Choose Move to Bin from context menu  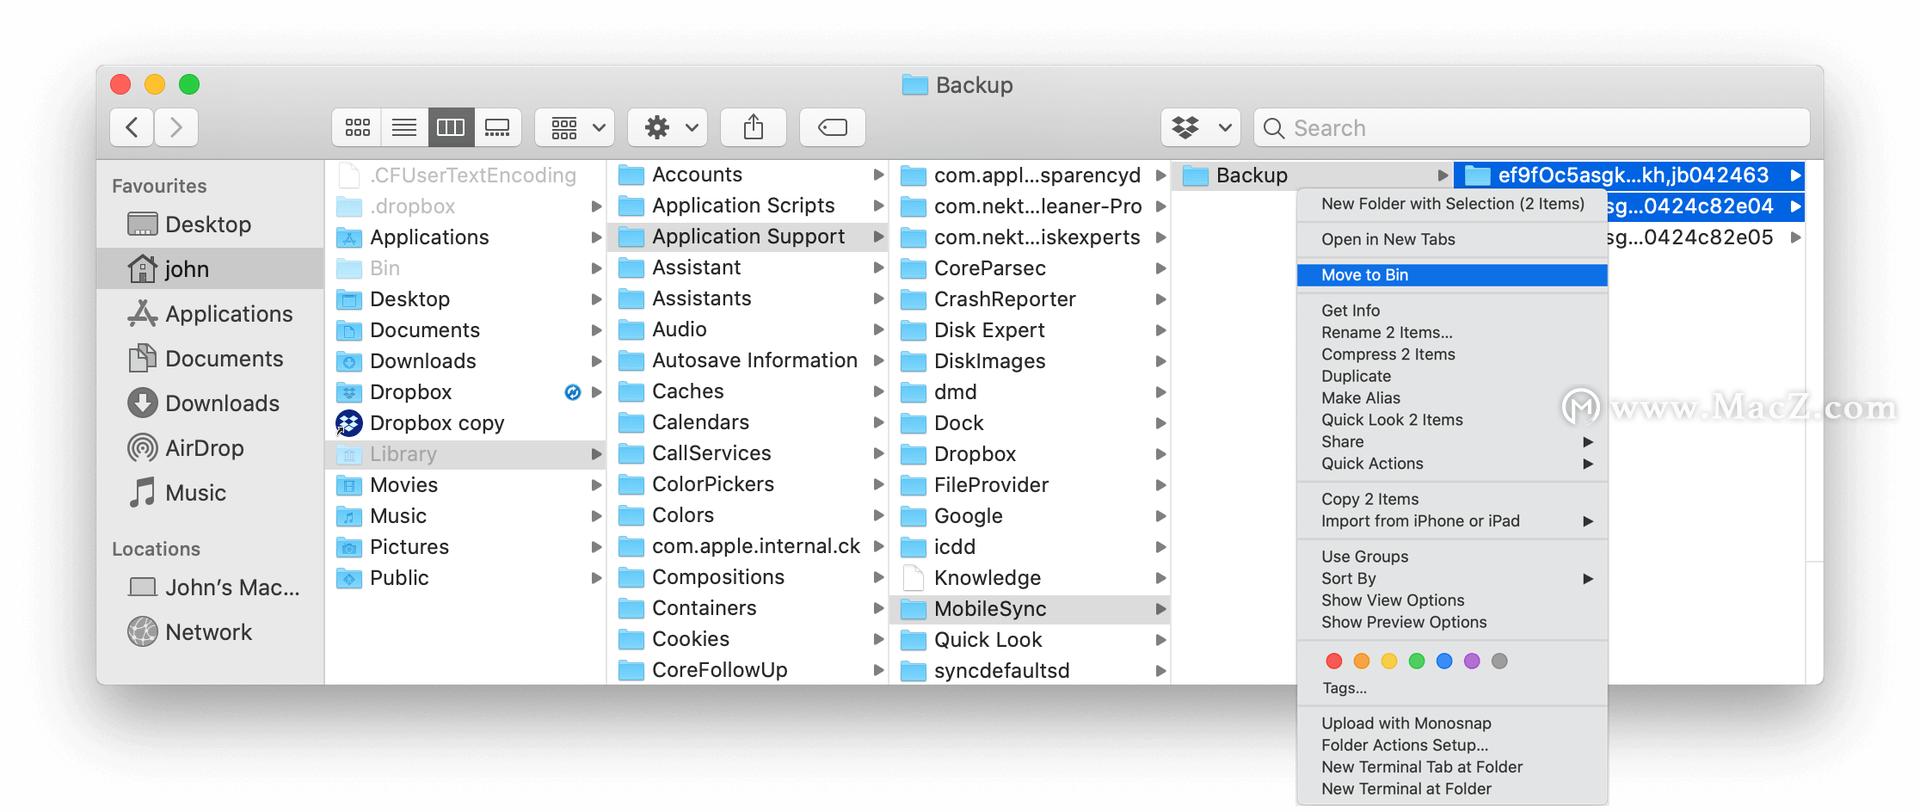[1452, 275]
